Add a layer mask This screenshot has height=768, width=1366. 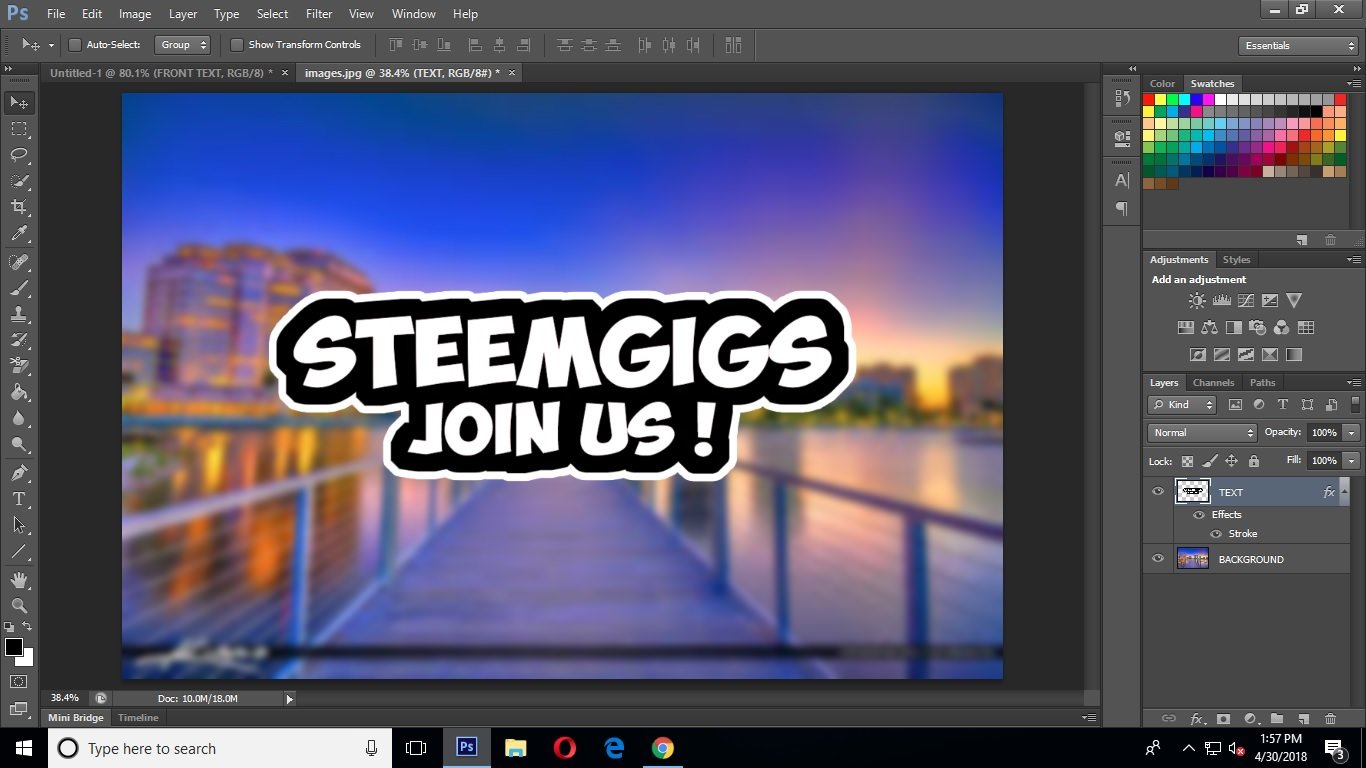pos(1223,719)
